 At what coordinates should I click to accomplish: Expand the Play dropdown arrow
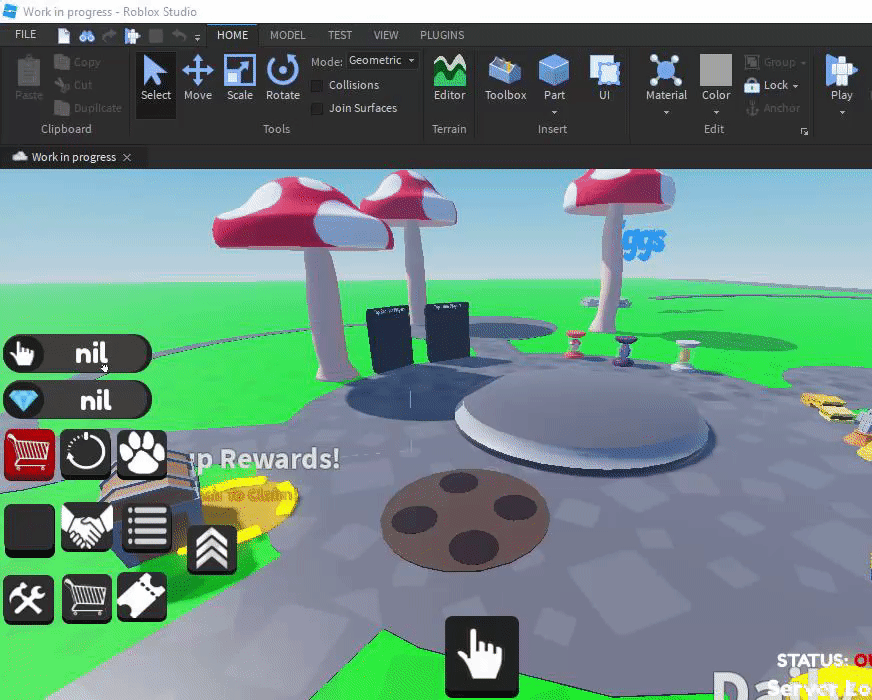842,113
